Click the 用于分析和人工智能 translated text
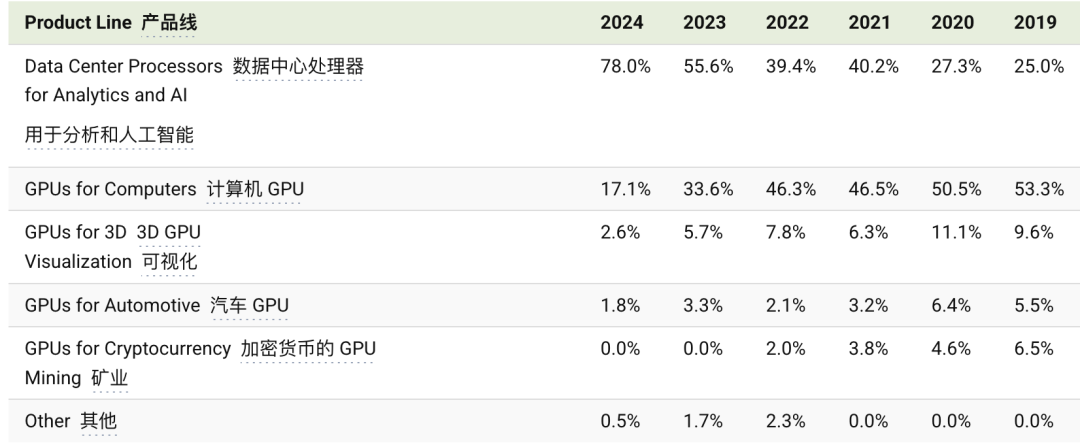This screenshot has width=1080, height=443. [109, 134]
